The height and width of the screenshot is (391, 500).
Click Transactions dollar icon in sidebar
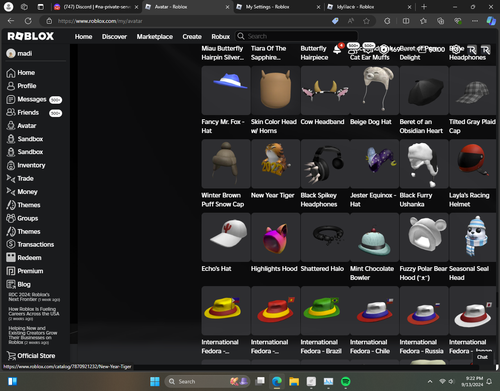point(11,244)
